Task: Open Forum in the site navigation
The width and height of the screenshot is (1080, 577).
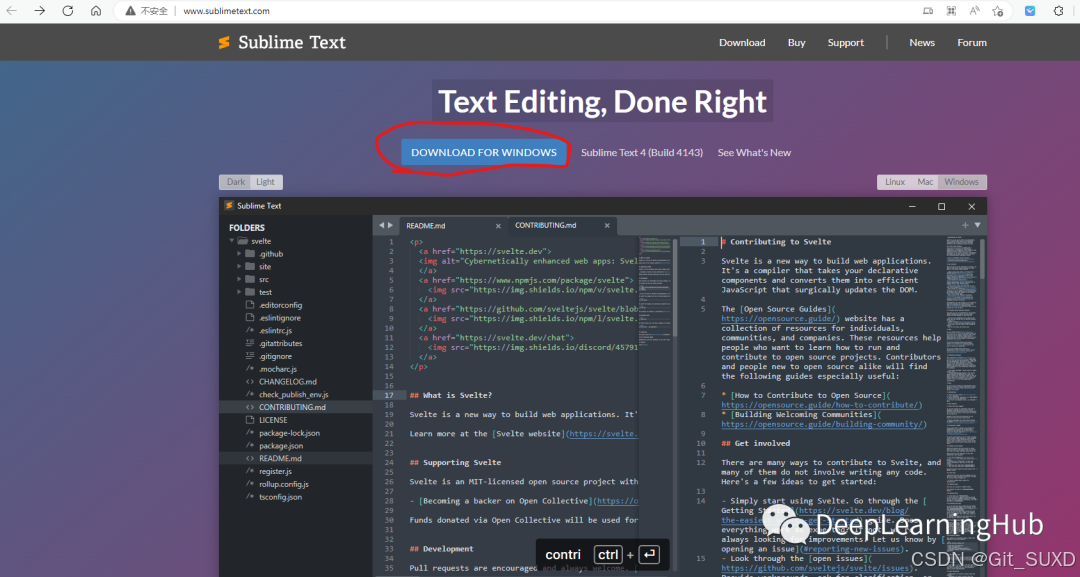Action: [x=972, y=43]
